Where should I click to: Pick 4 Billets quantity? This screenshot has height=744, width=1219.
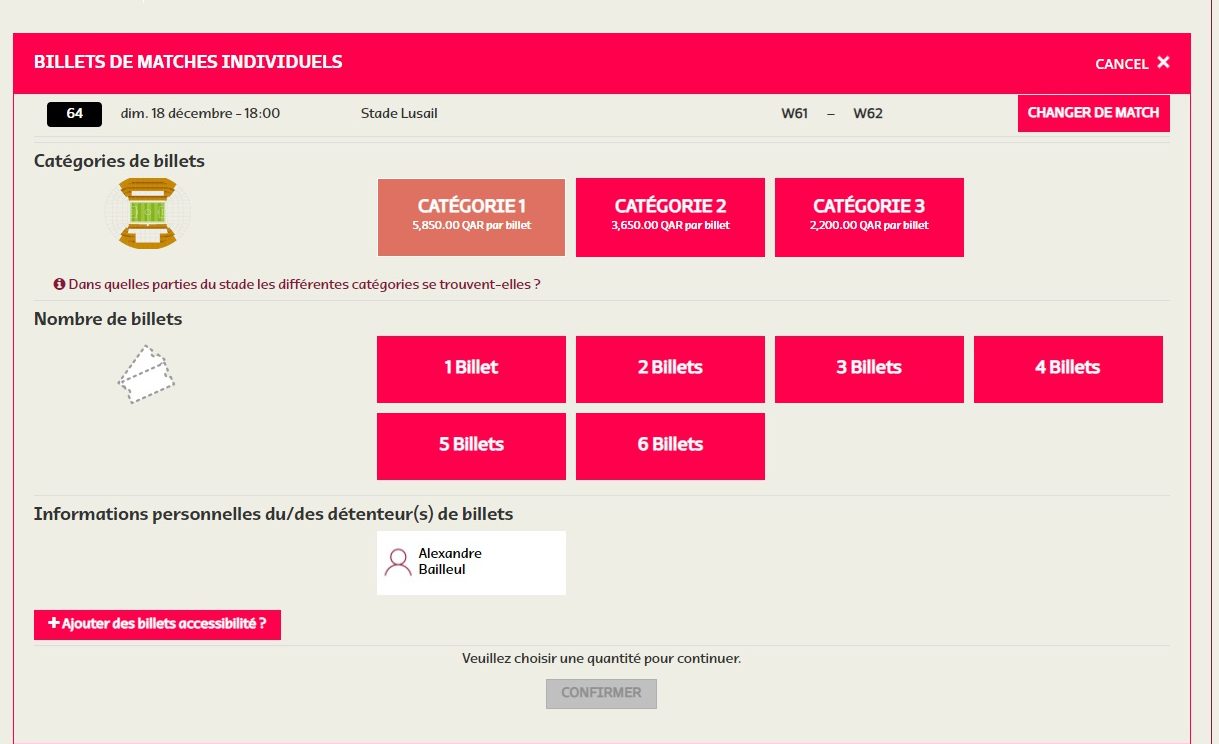click(x=1067, y=369)
